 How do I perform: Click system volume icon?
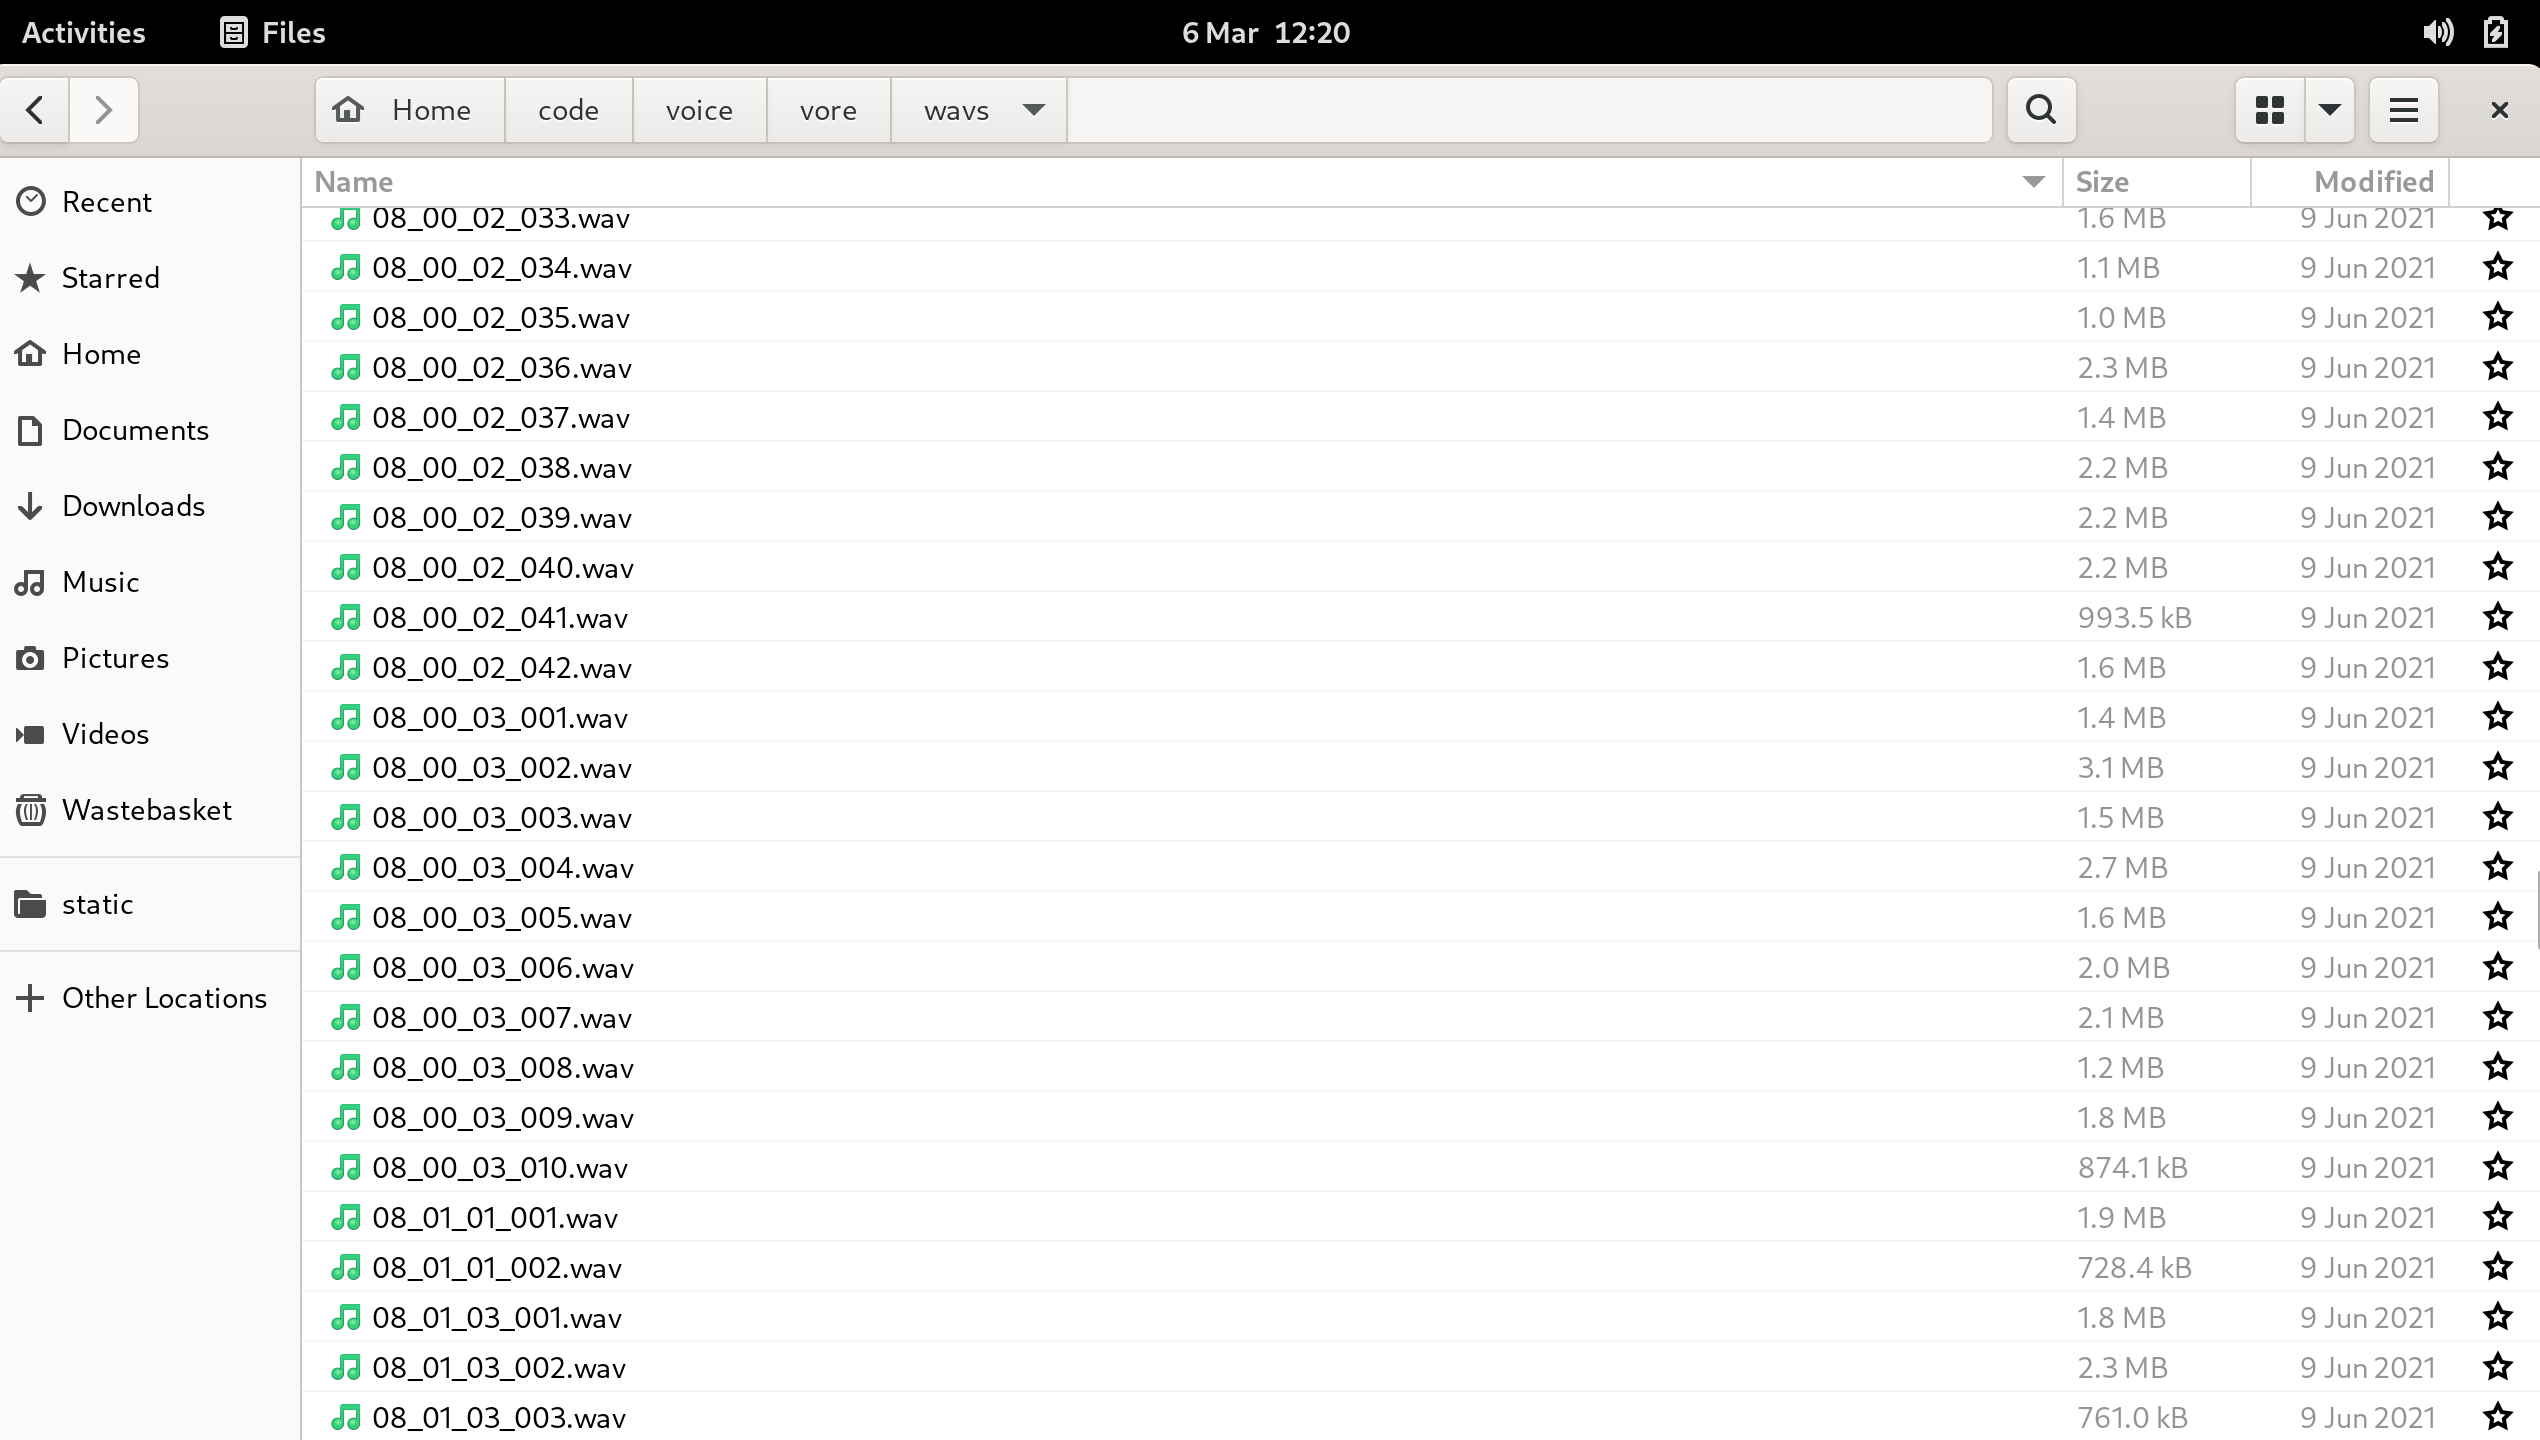pyautogui.click(x=2437, y=32)
